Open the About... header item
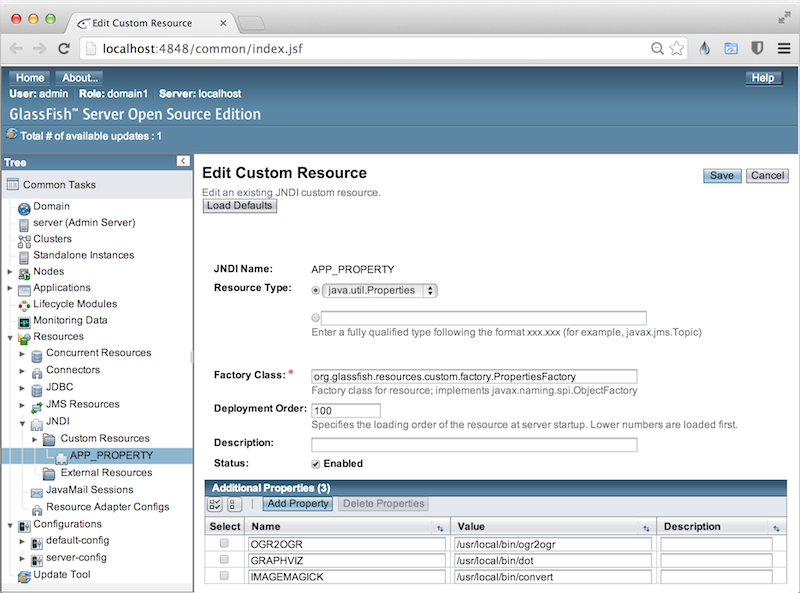The width and height of the screenshot is (800, 593). coord(80,78)
